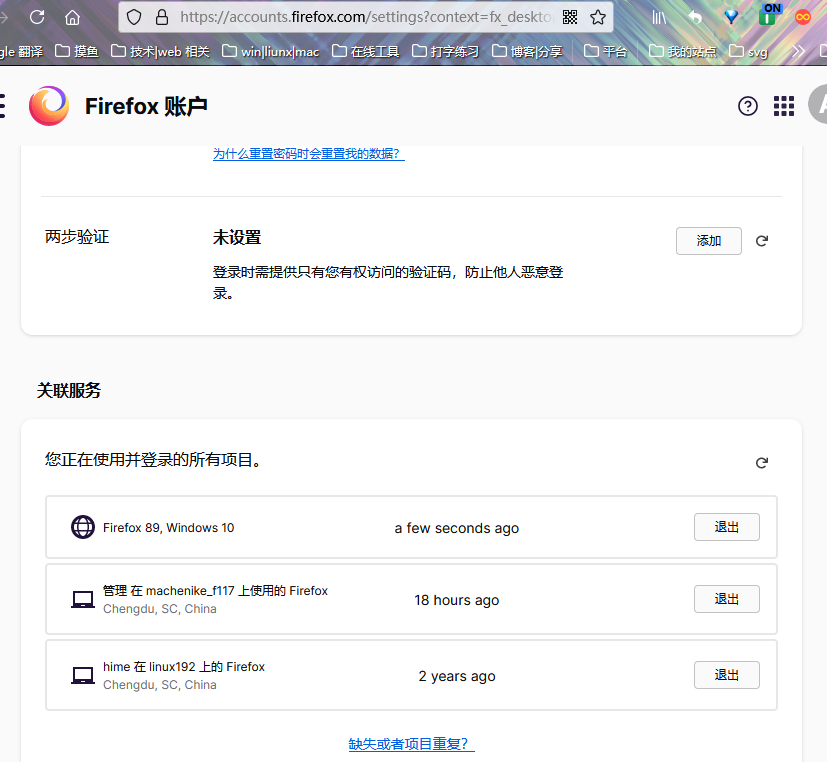Go to browser home page icon

pyautogui.click(x=72, y=17)
